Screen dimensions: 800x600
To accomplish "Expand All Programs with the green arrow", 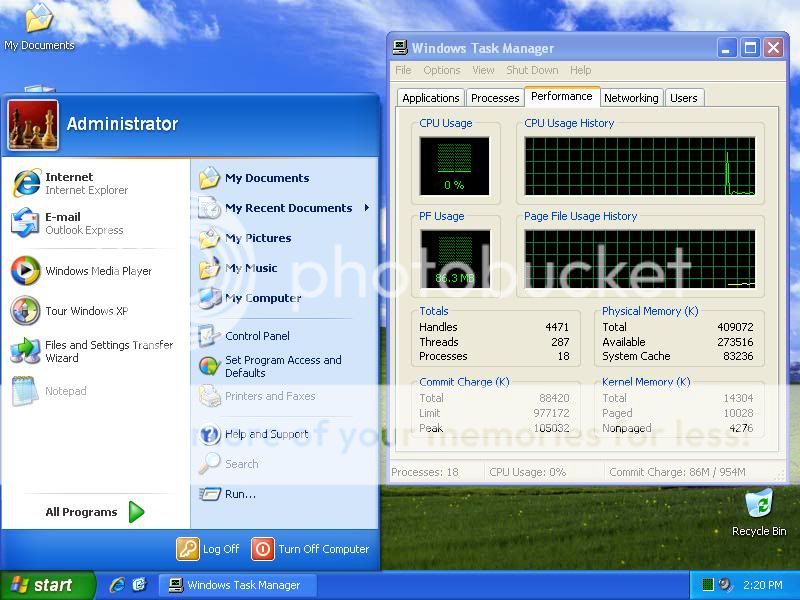I will 136,512.
